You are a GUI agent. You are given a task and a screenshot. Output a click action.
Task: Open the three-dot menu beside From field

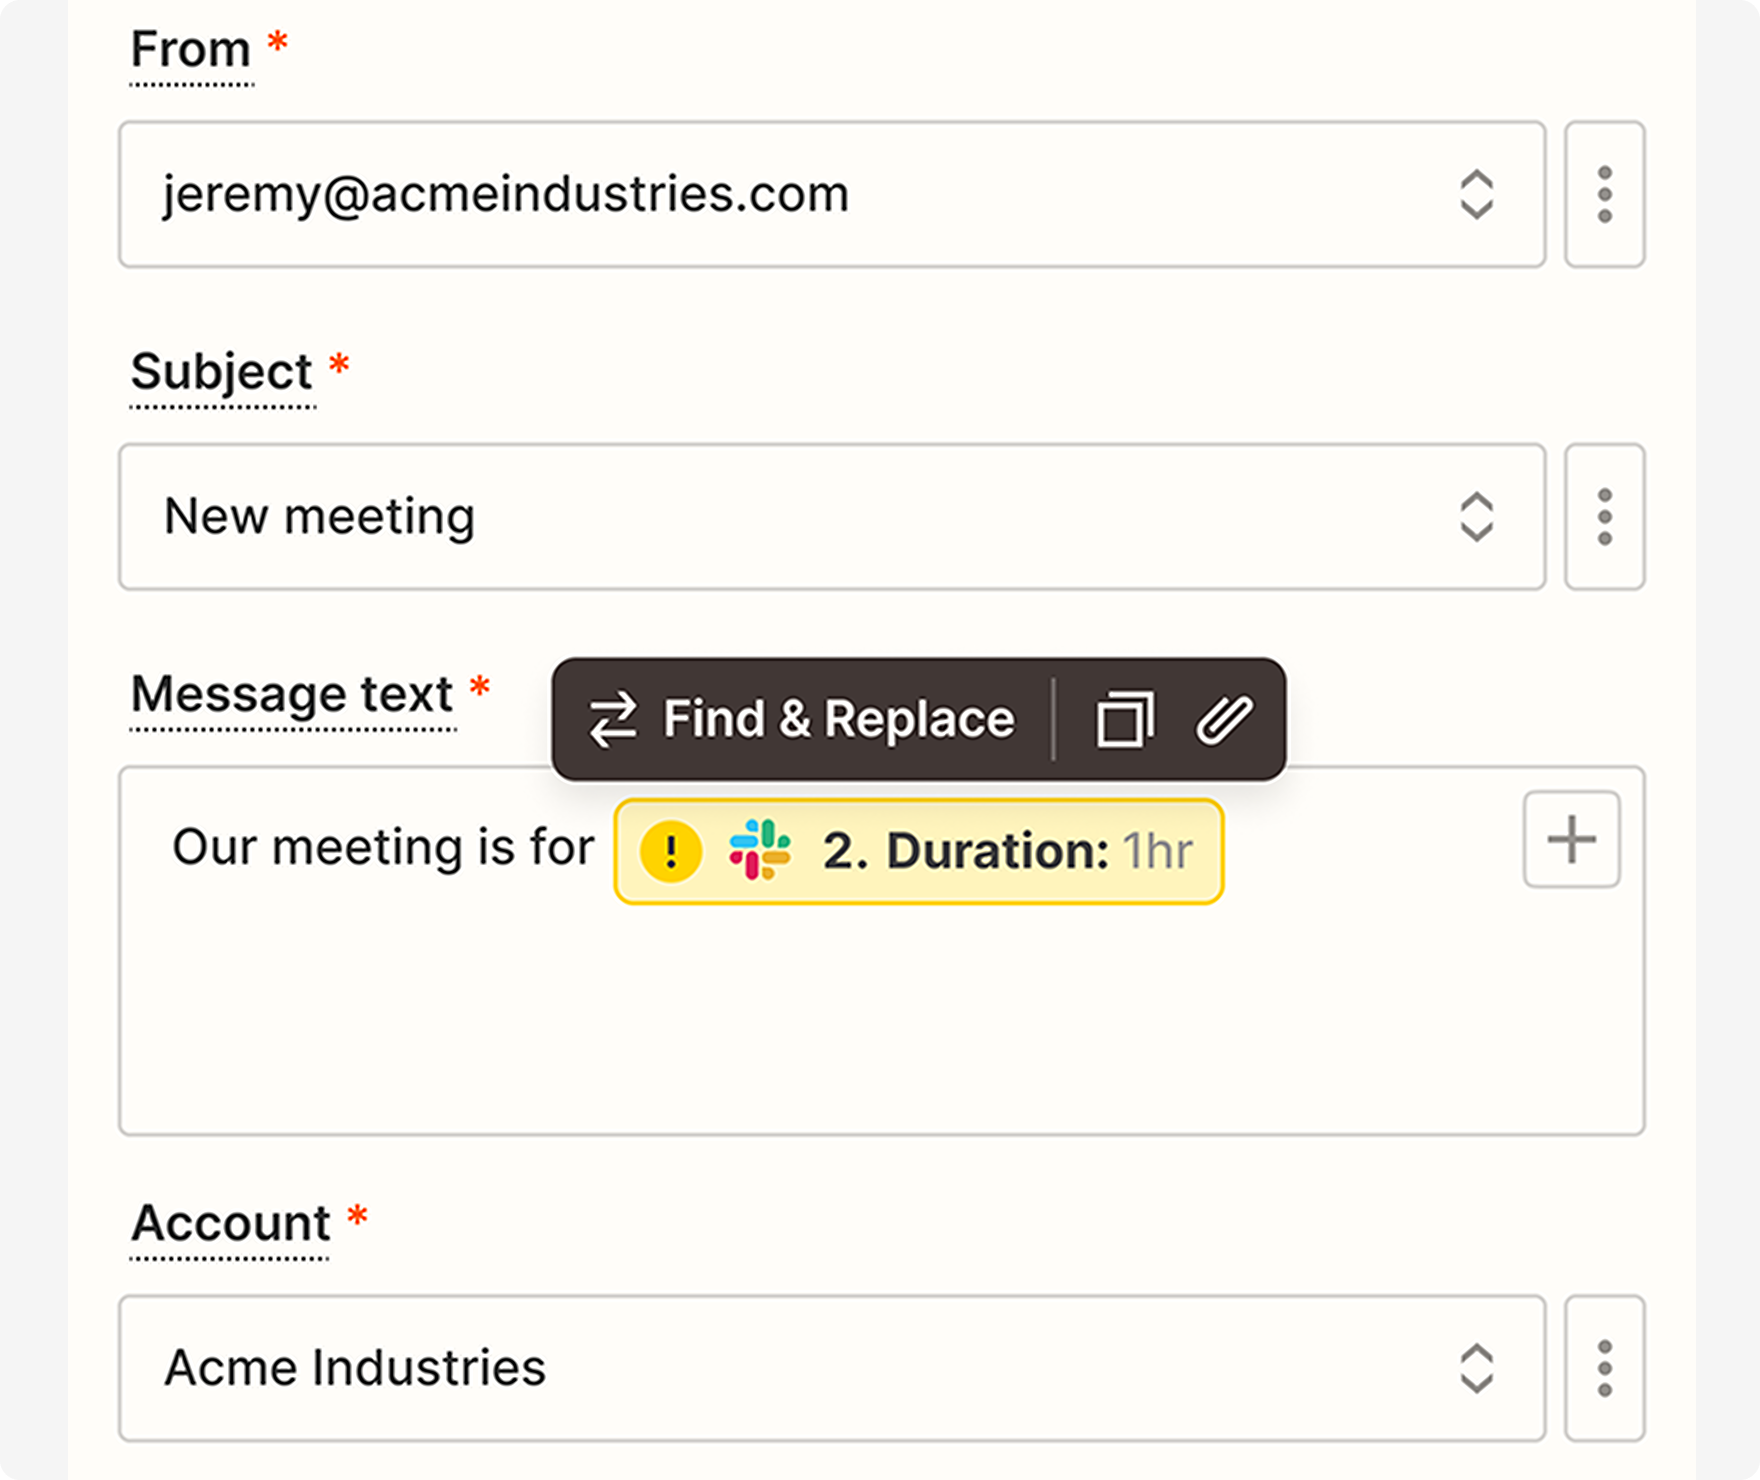1604,195
